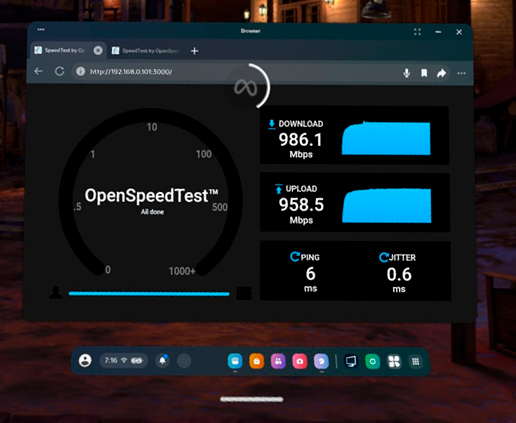Open the four-square app icon in dock

pyautogui.click(x=394, y=361)
